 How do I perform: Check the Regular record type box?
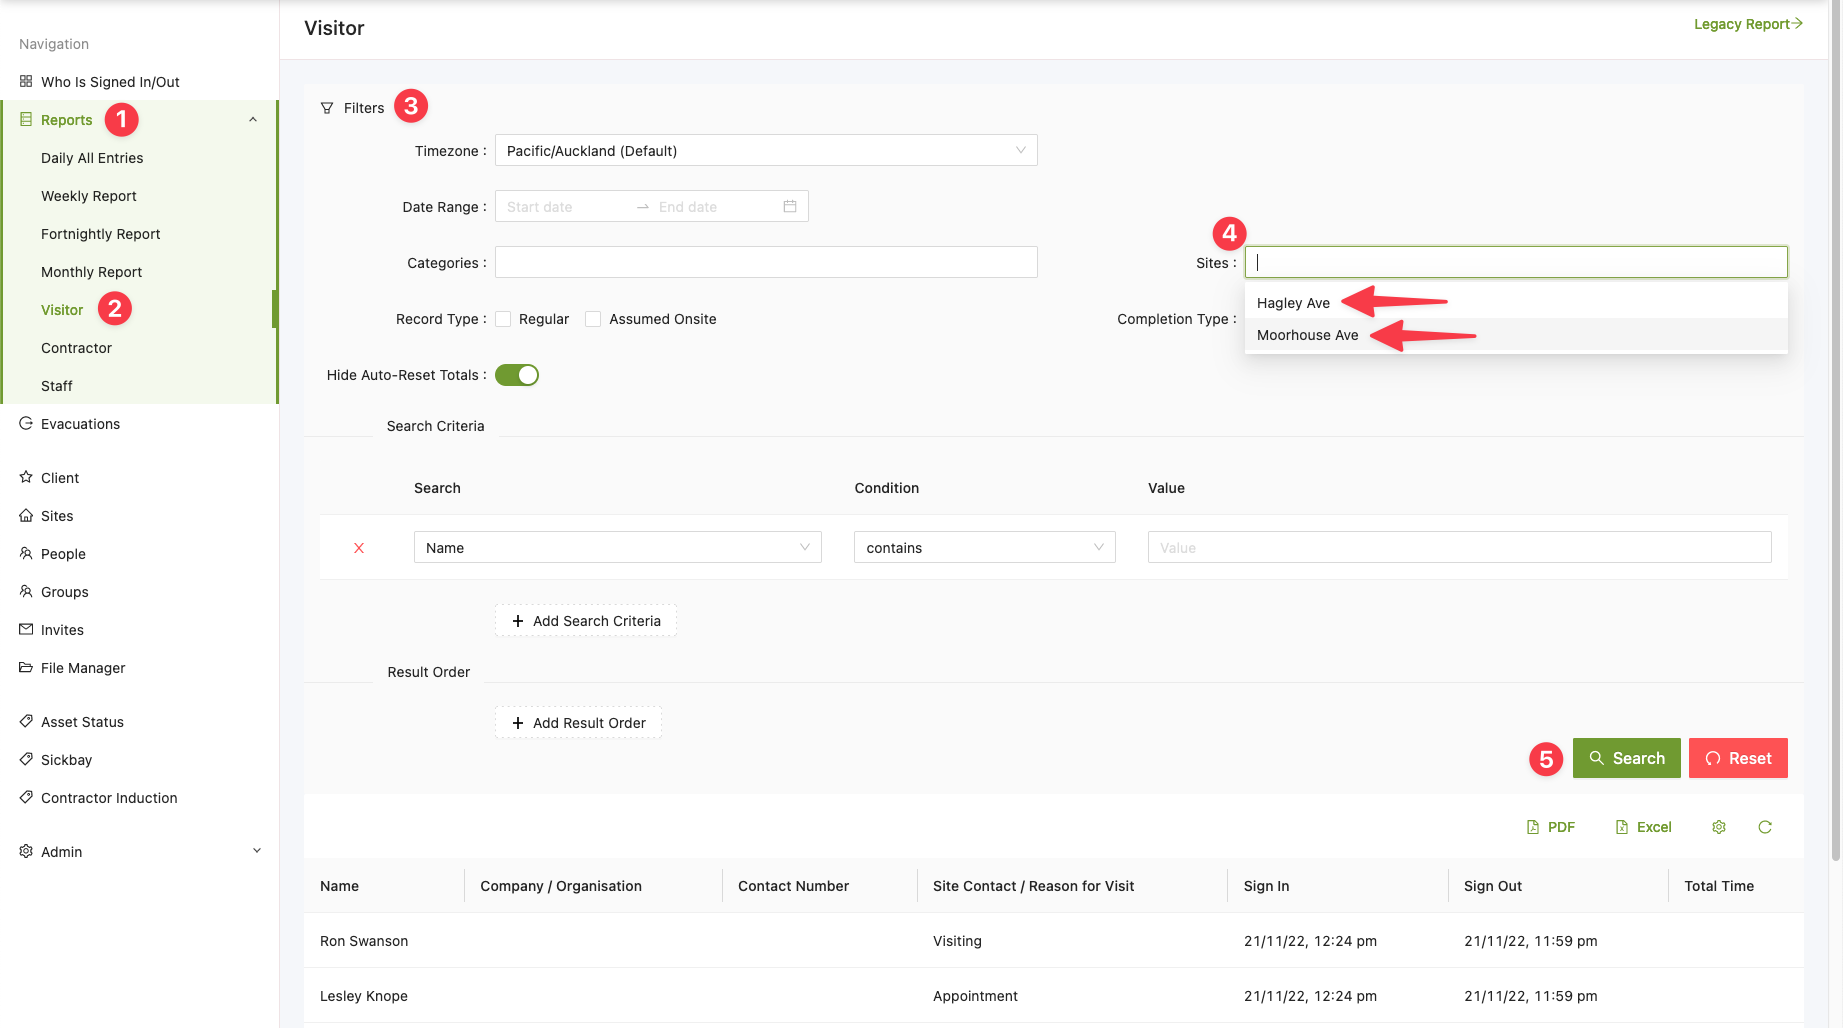pyautogui.click(x=503, y=319)
